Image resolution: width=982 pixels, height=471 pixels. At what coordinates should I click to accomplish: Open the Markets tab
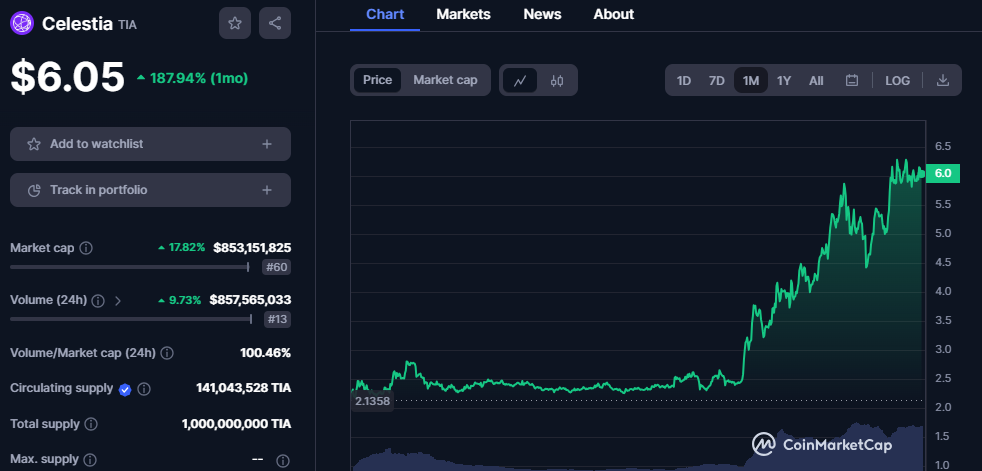tap(463, 14)
